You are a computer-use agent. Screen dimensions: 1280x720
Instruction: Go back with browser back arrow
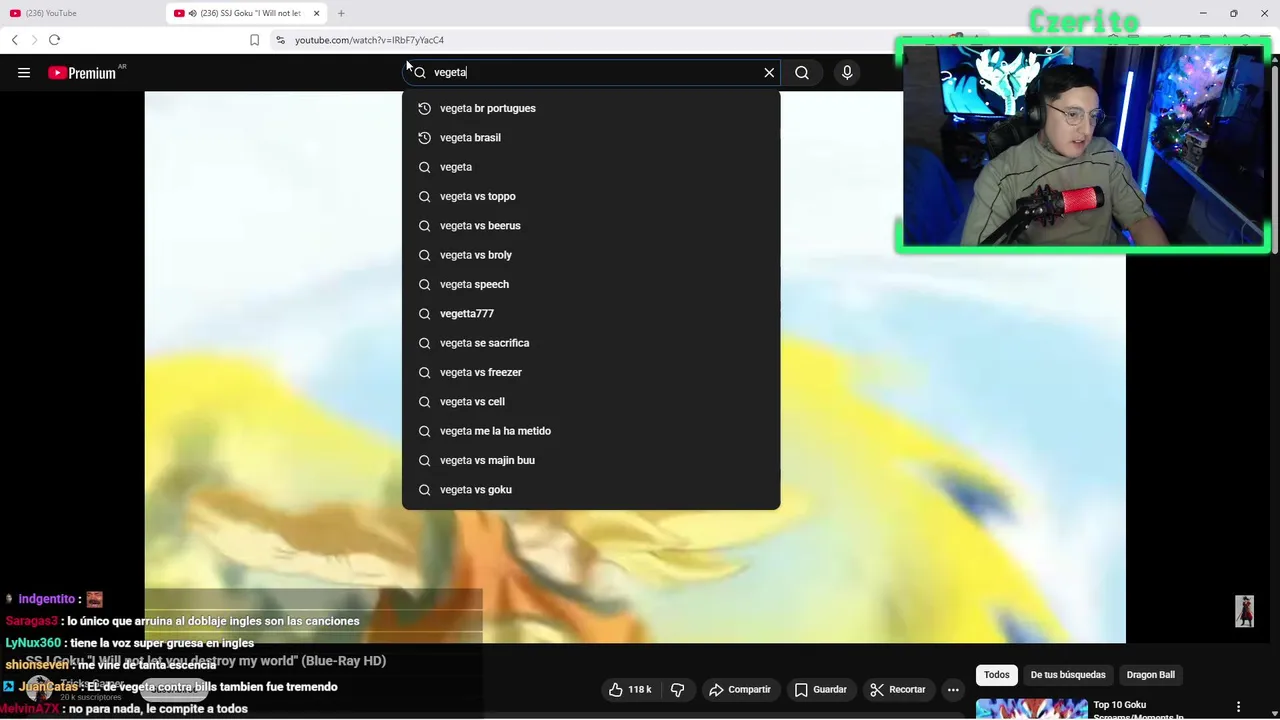click(14, 40)
